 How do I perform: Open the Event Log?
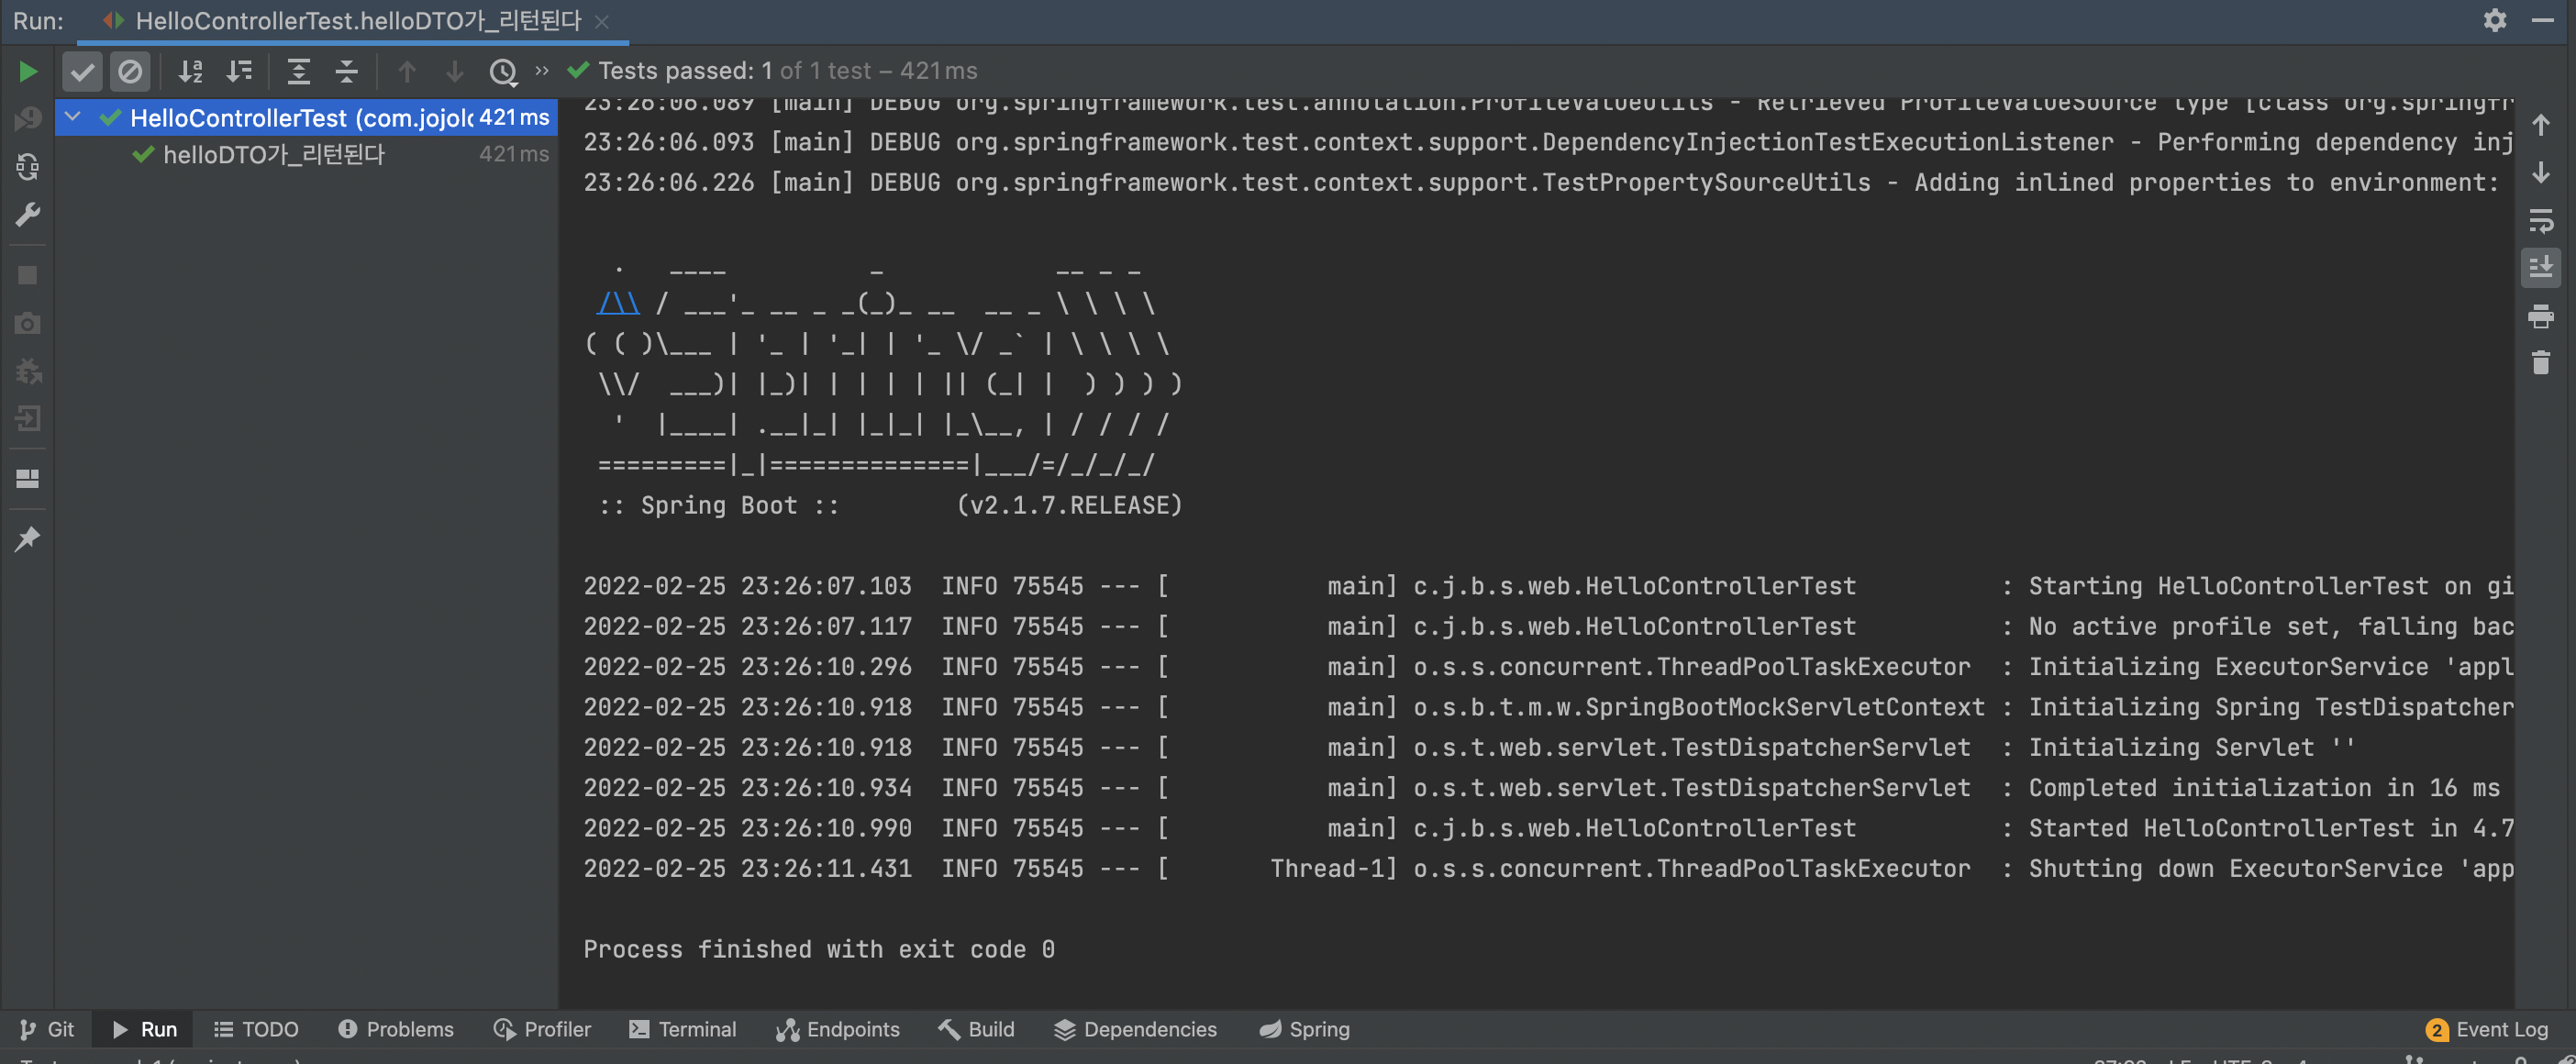point(2487,1029)
